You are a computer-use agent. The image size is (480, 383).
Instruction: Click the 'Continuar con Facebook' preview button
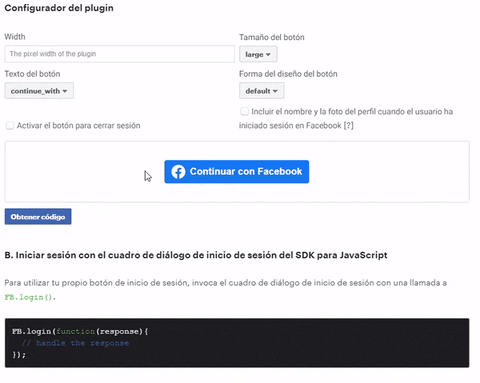(x=237, y=172)
